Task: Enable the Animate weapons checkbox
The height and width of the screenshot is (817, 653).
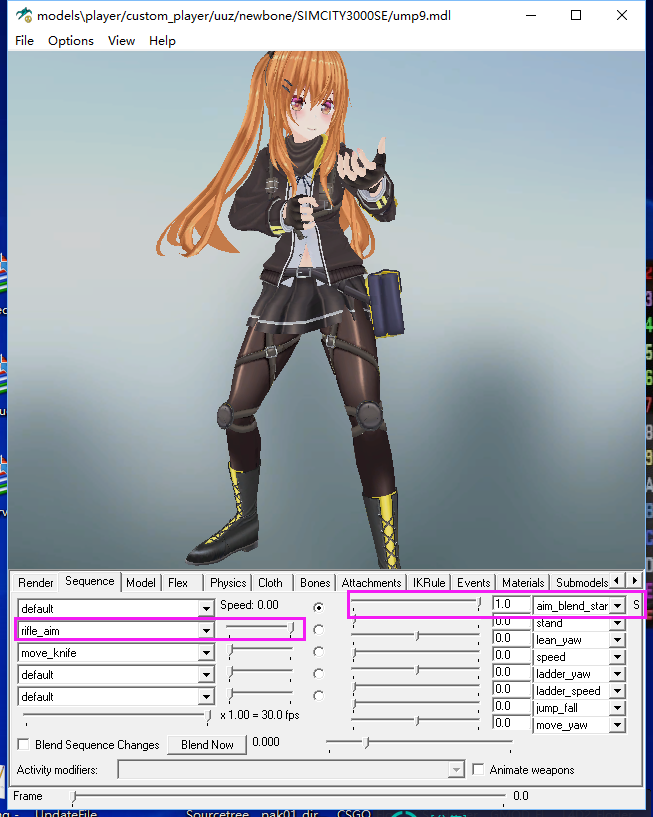Action: pyautogui.click(x=478, y=769)
